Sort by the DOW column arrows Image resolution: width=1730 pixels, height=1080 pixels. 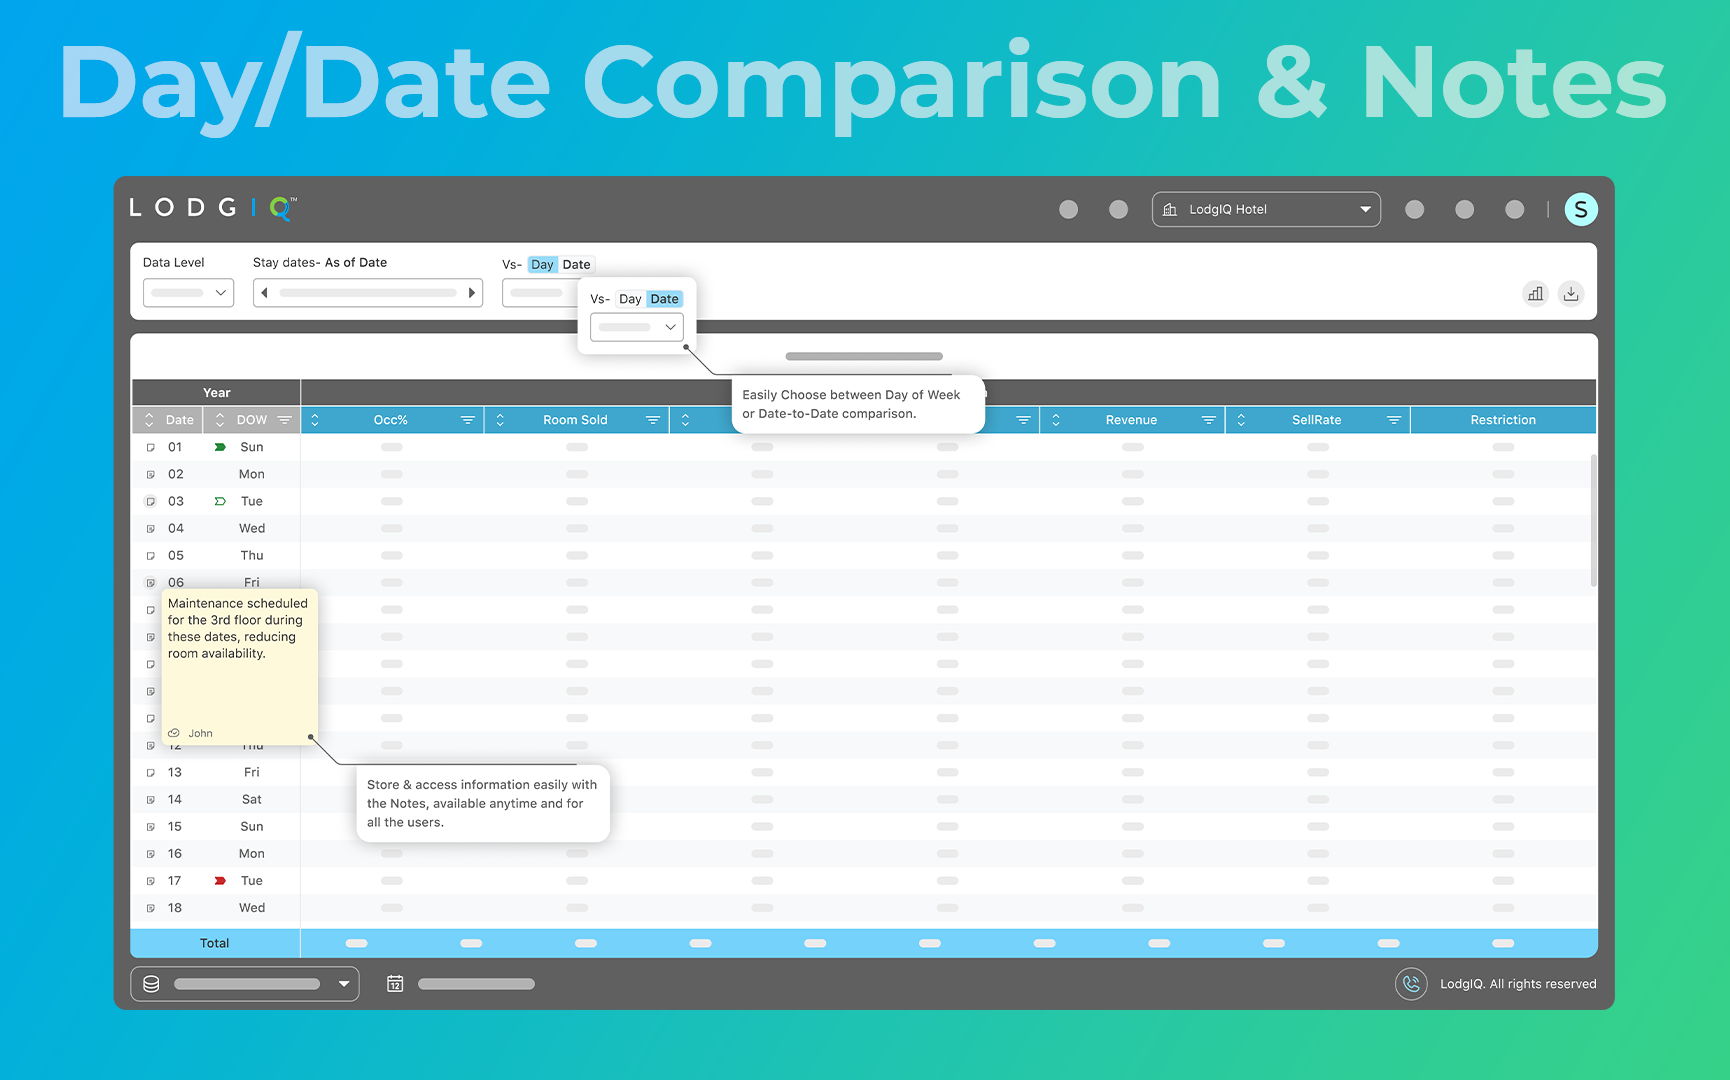coord(220,420)
